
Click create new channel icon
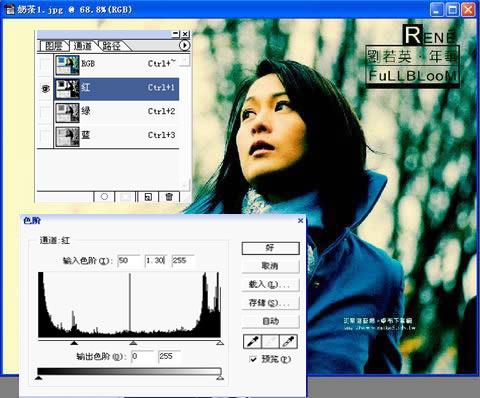(x=148, y=197)
